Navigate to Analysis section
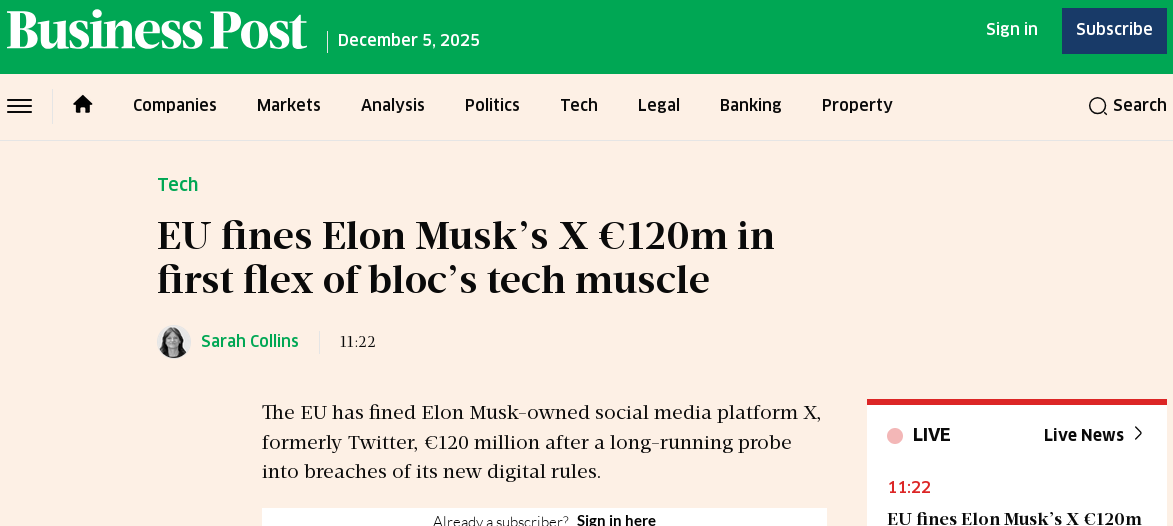Screen dimensions: 1173x526 [393, 106]
